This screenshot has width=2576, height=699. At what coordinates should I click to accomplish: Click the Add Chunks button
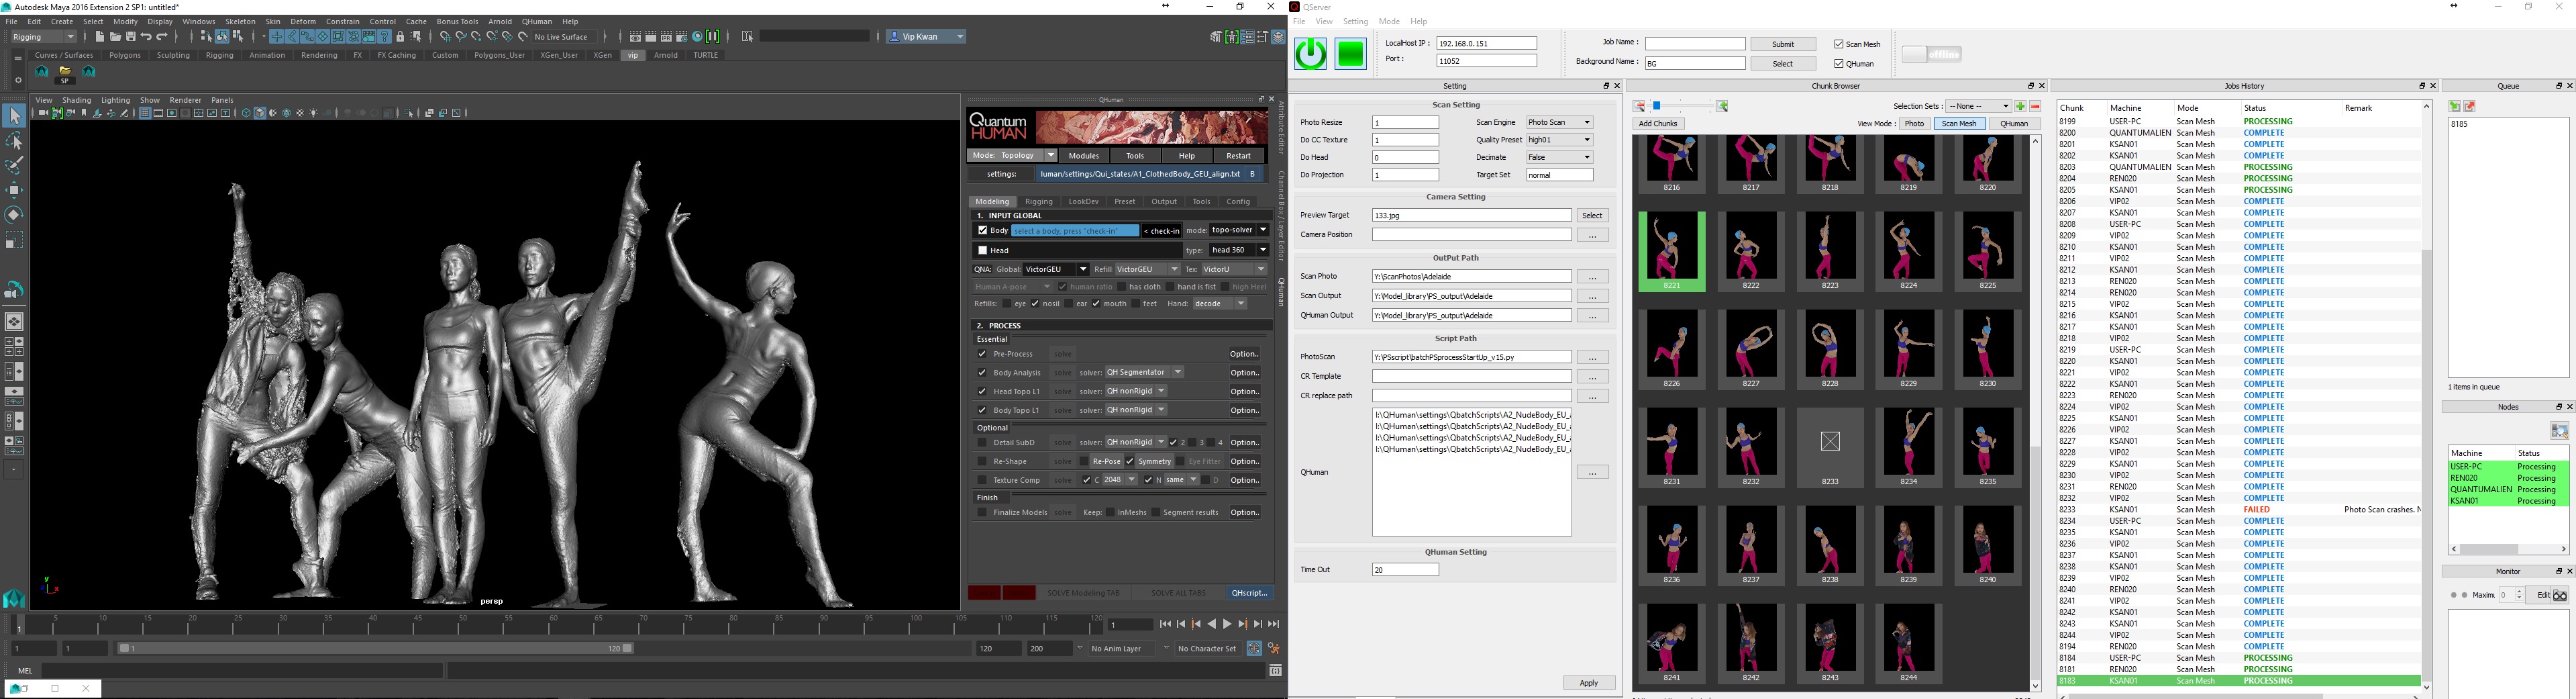1658,124
